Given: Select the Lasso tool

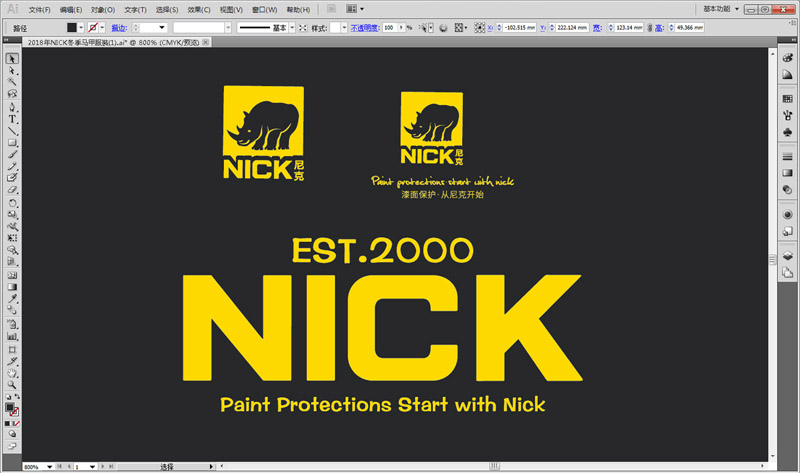Looking at the screenshot, I should pos(12,93).
